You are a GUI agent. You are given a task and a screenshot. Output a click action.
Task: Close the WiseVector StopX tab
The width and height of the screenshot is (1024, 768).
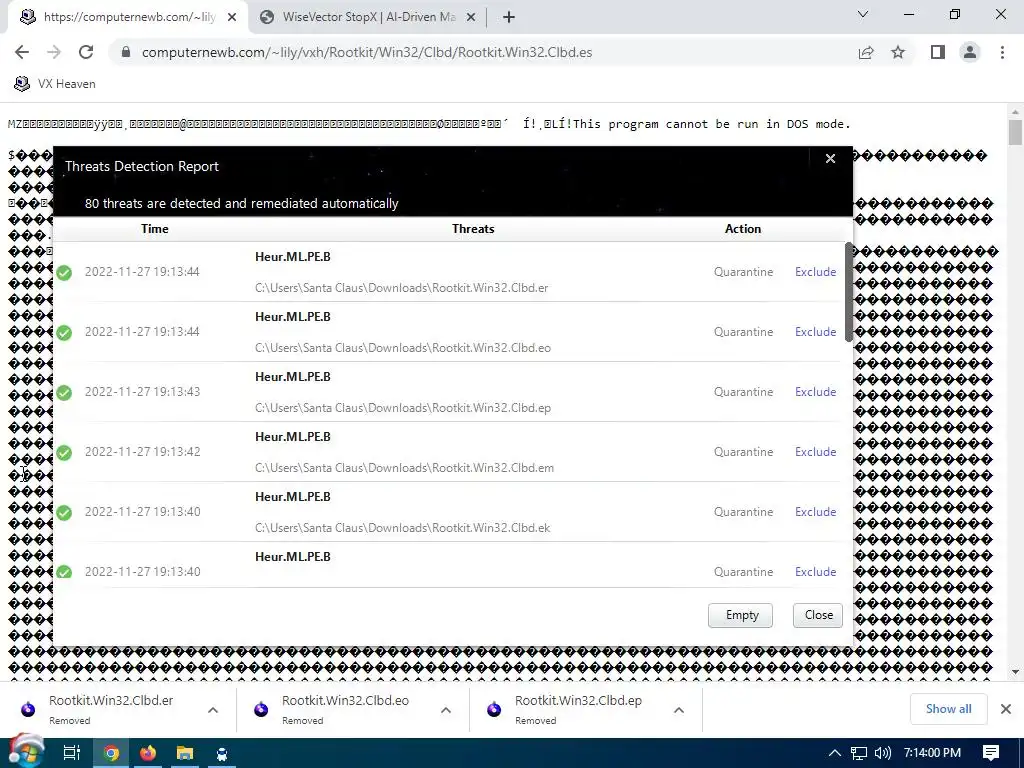pyautogui.click(x=471, y=18)
